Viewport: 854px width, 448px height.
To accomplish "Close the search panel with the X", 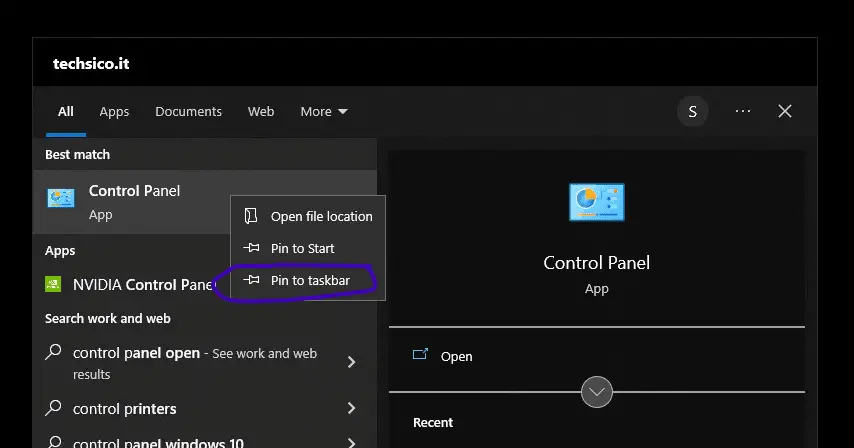I will pos(785,111).
